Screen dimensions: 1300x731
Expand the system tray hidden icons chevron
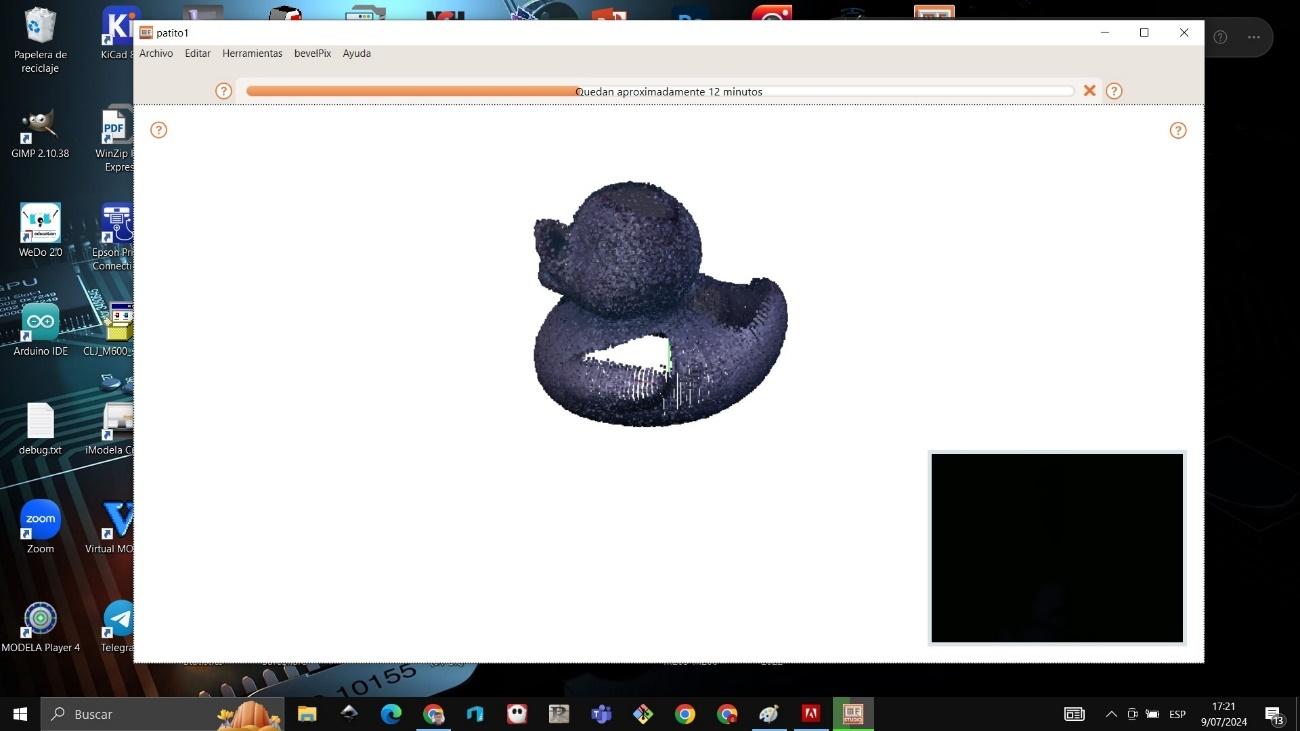pyautogui.click(x=1111, y=714)
